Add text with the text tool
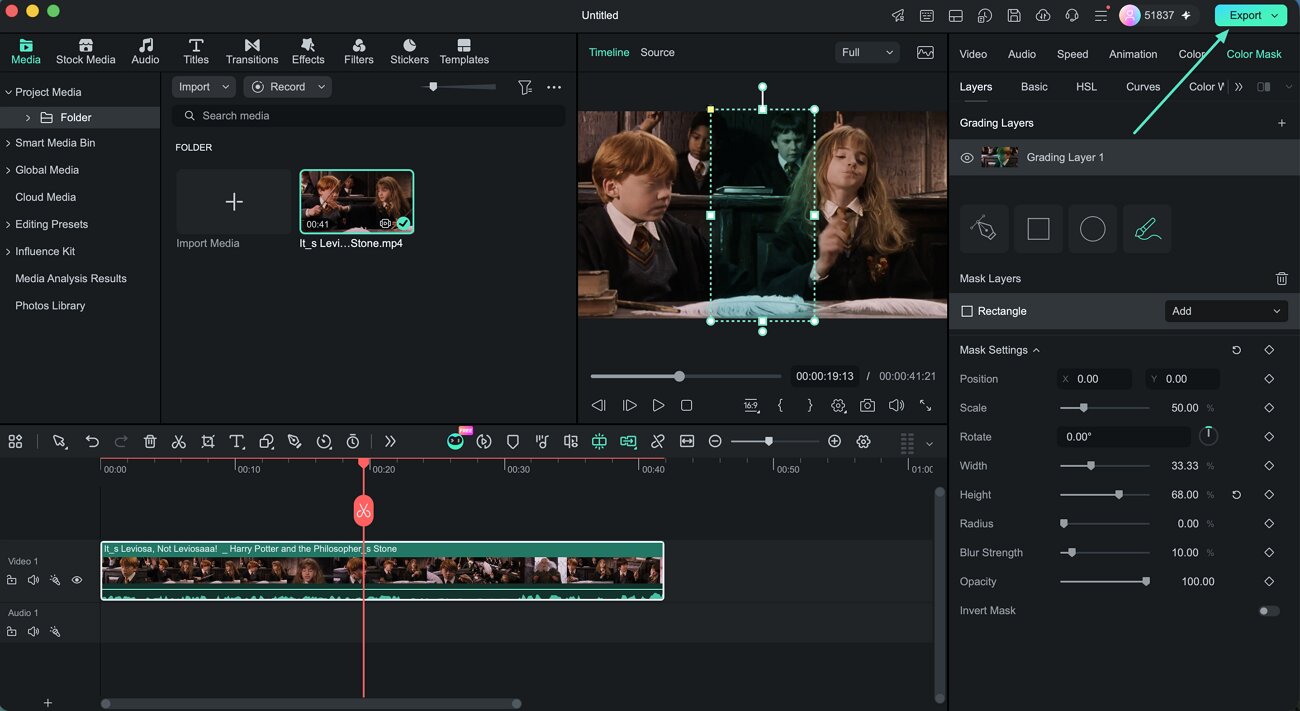Viewport: 1300px width, 711px height. pos(237,441)
